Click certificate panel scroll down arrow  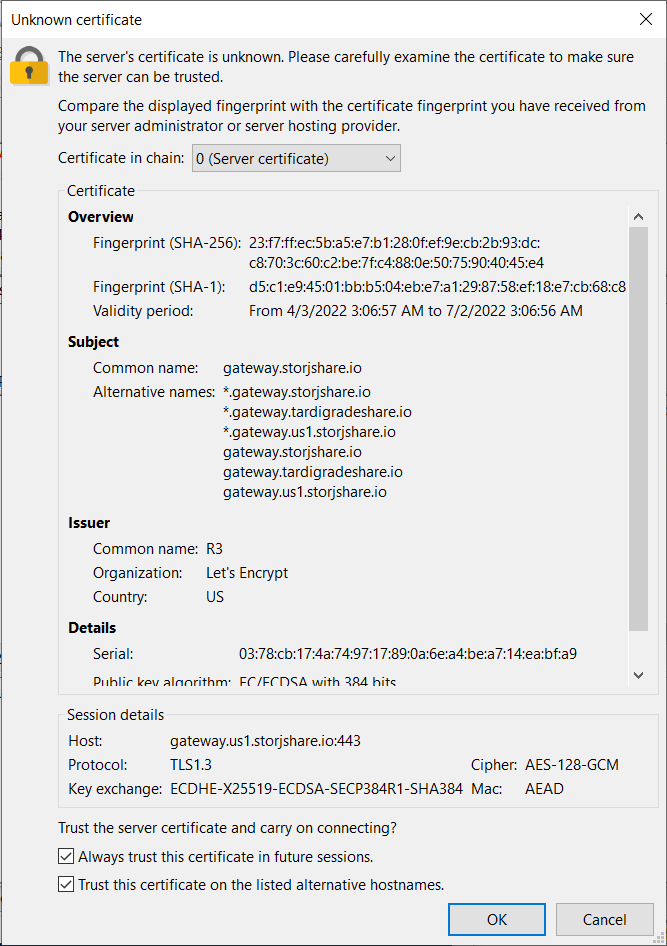[639, 675]
